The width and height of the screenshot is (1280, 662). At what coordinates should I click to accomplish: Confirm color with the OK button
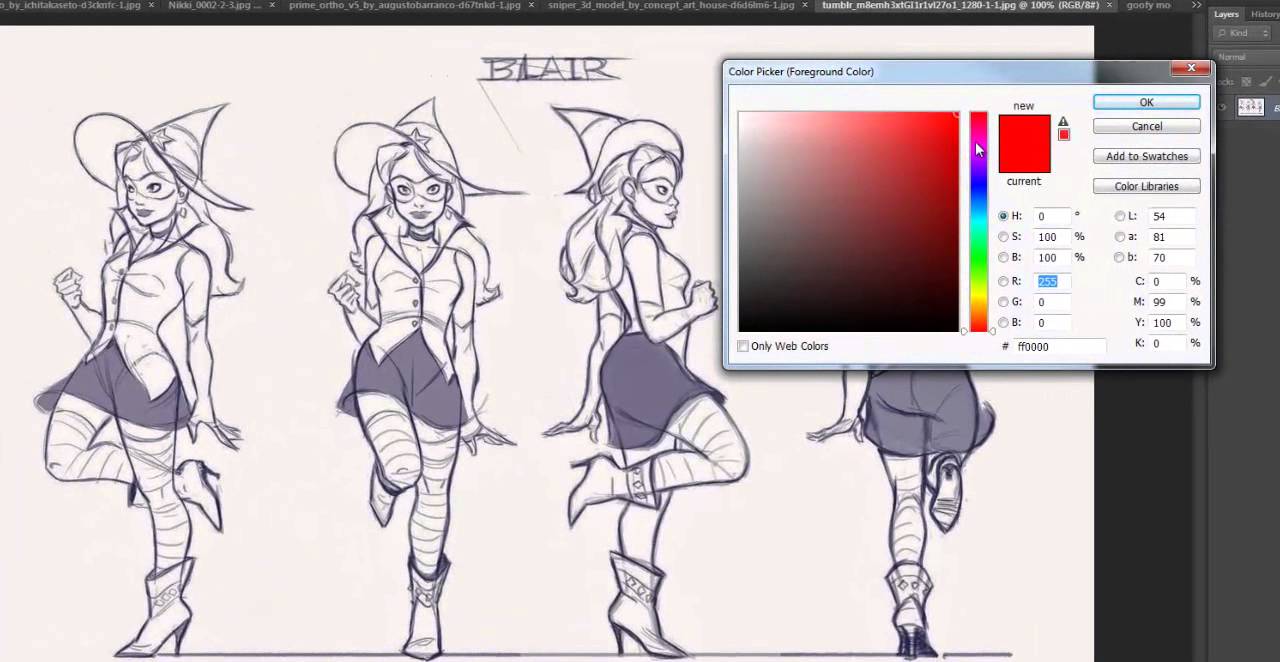point(1146,102)
